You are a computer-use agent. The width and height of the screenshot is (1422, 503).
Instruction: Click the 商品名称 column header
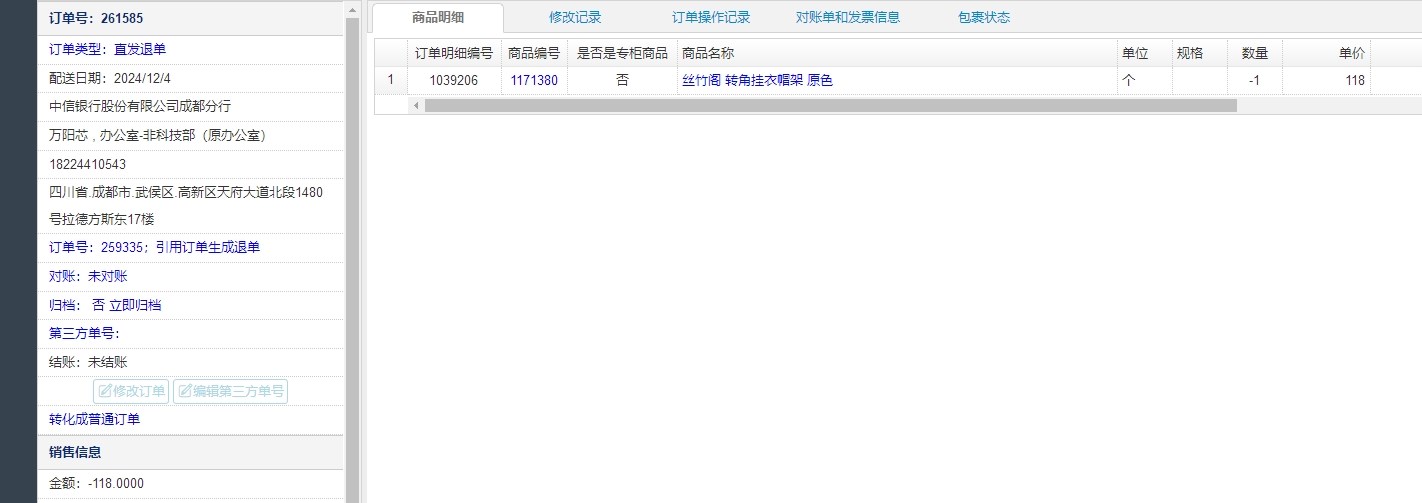tap(897, 53)
